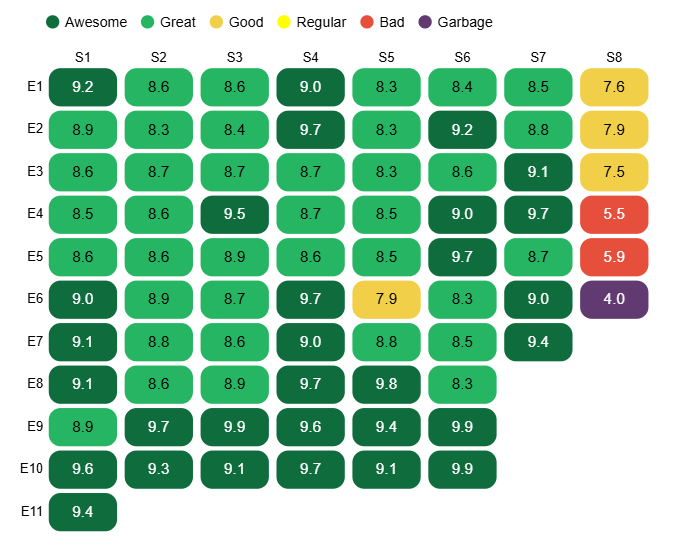The width and height of the screenshot is (673, 551).
Task: Click the 9.2 cell at E1 S1
Action: point(83,87)
